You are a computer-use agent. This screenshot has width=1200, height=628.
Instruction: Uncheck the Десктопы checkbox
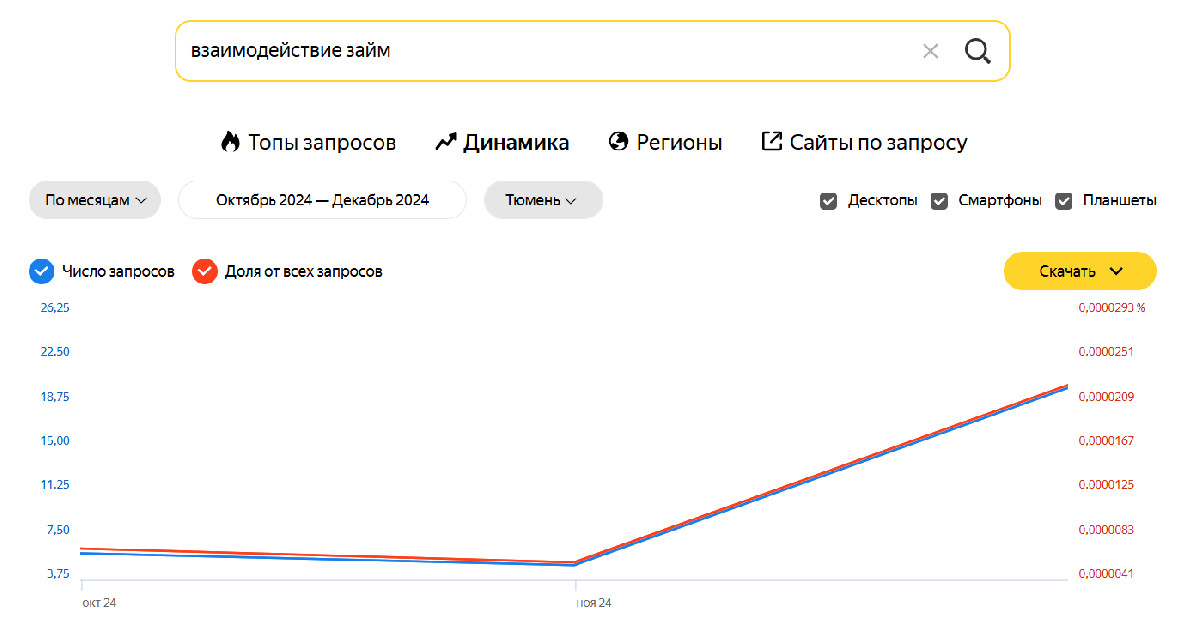coord(828,201)
